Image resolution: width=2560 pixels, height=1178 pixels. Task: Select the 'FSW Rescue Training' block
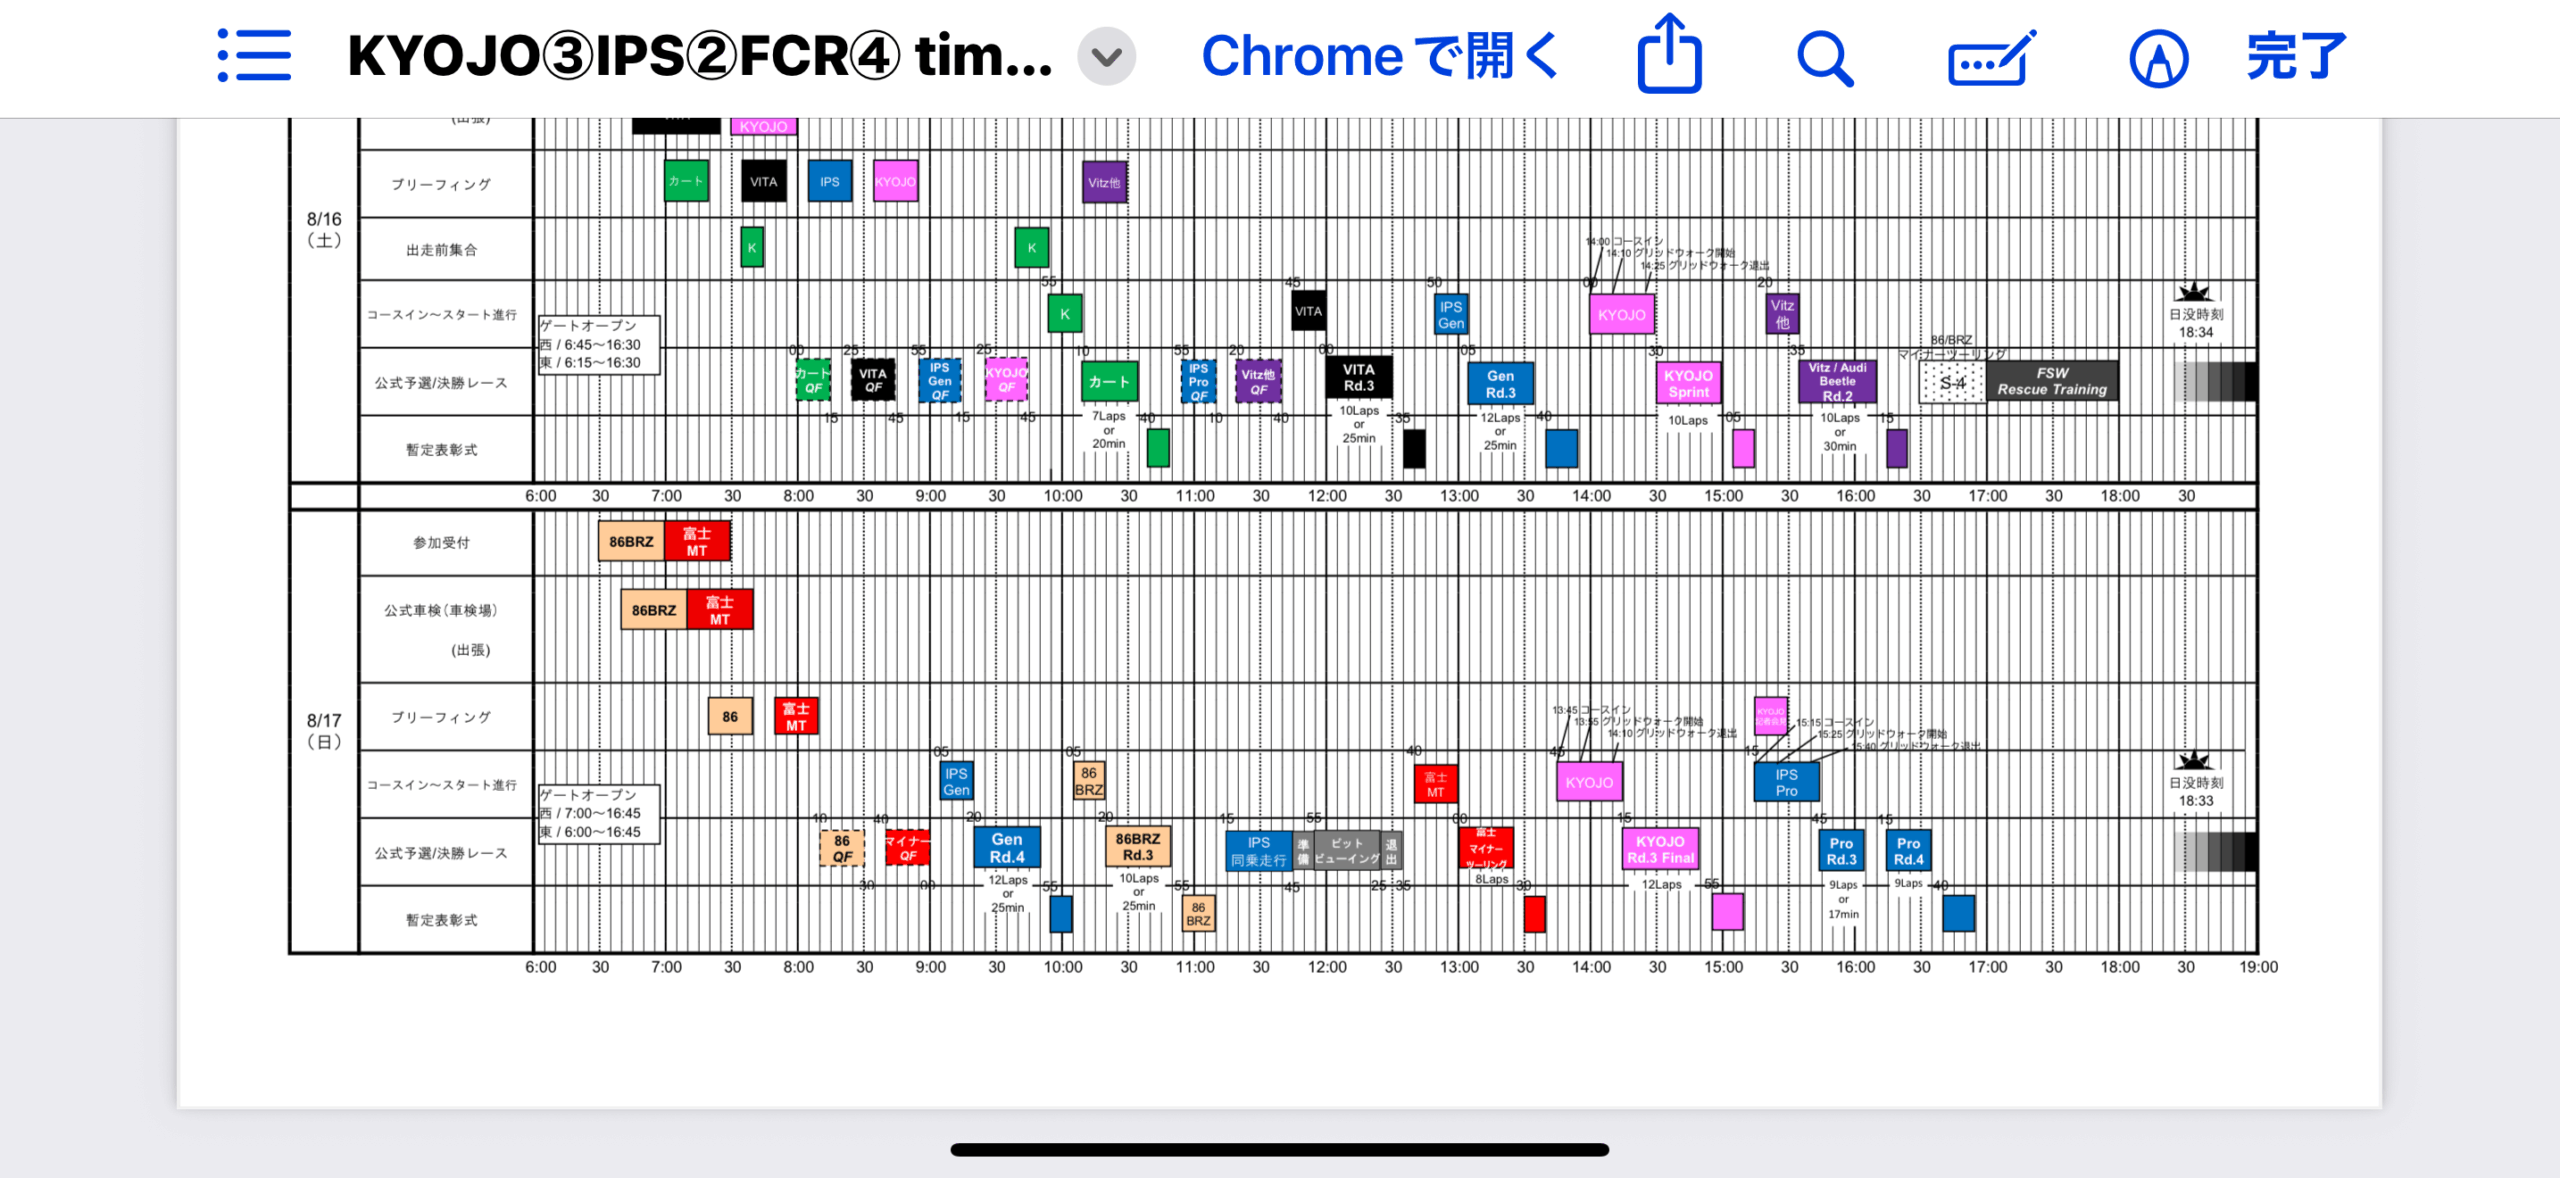point(2052,381)
